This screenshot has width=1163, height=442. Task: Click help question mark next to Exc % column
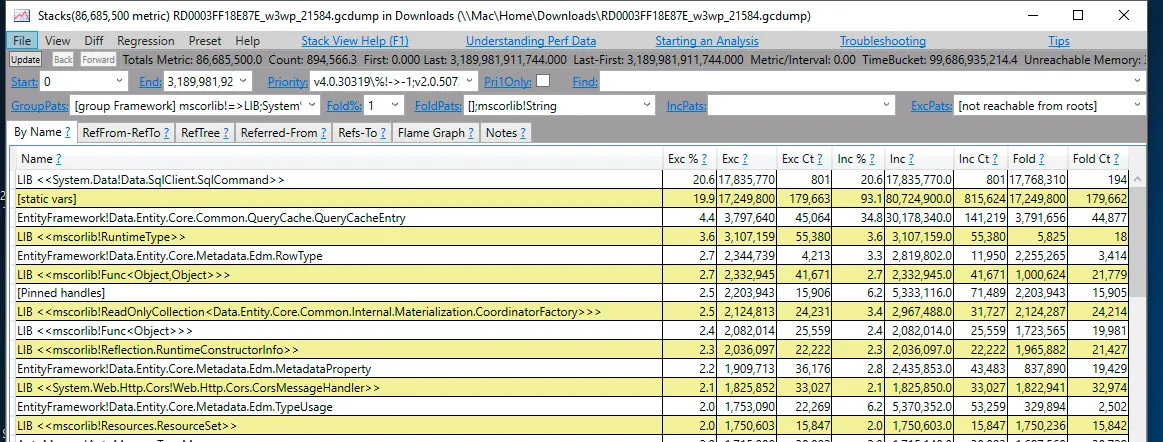tap(705, 159)
